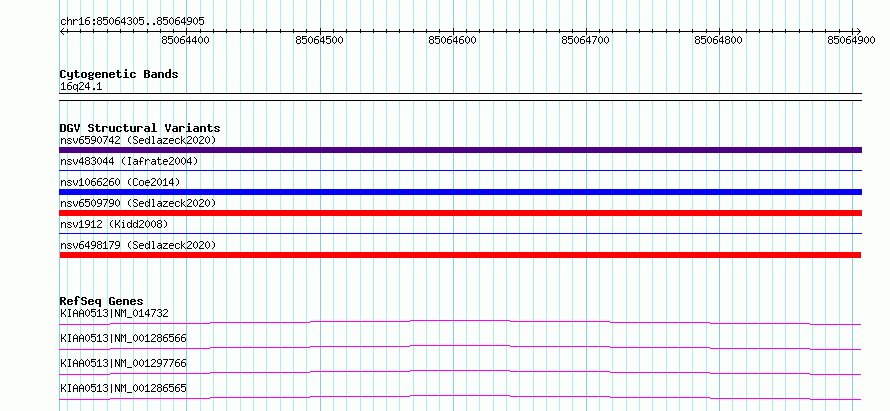Open the KIAA0513|NM_014732 transcript label

pyautogui.click(x=114, y=313)
